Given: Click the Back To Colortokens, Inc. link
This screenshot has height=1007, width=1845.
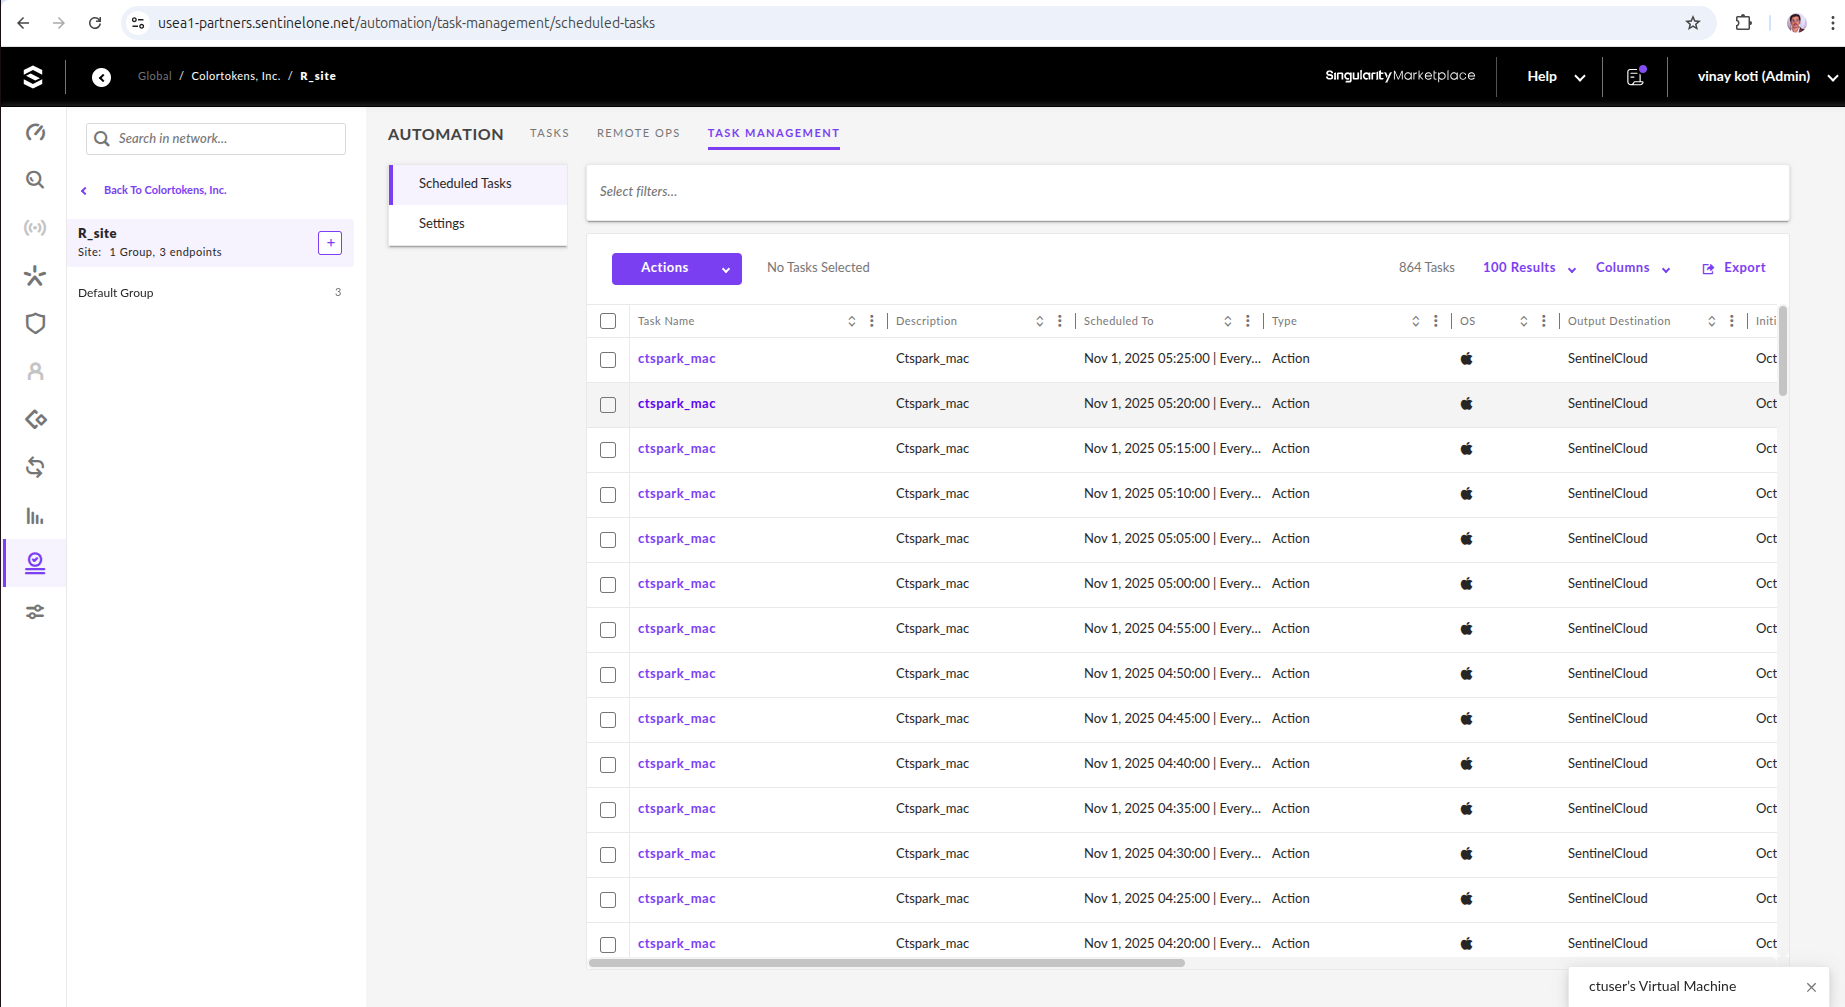Looking at the screenshot, I should coord(164,189).
